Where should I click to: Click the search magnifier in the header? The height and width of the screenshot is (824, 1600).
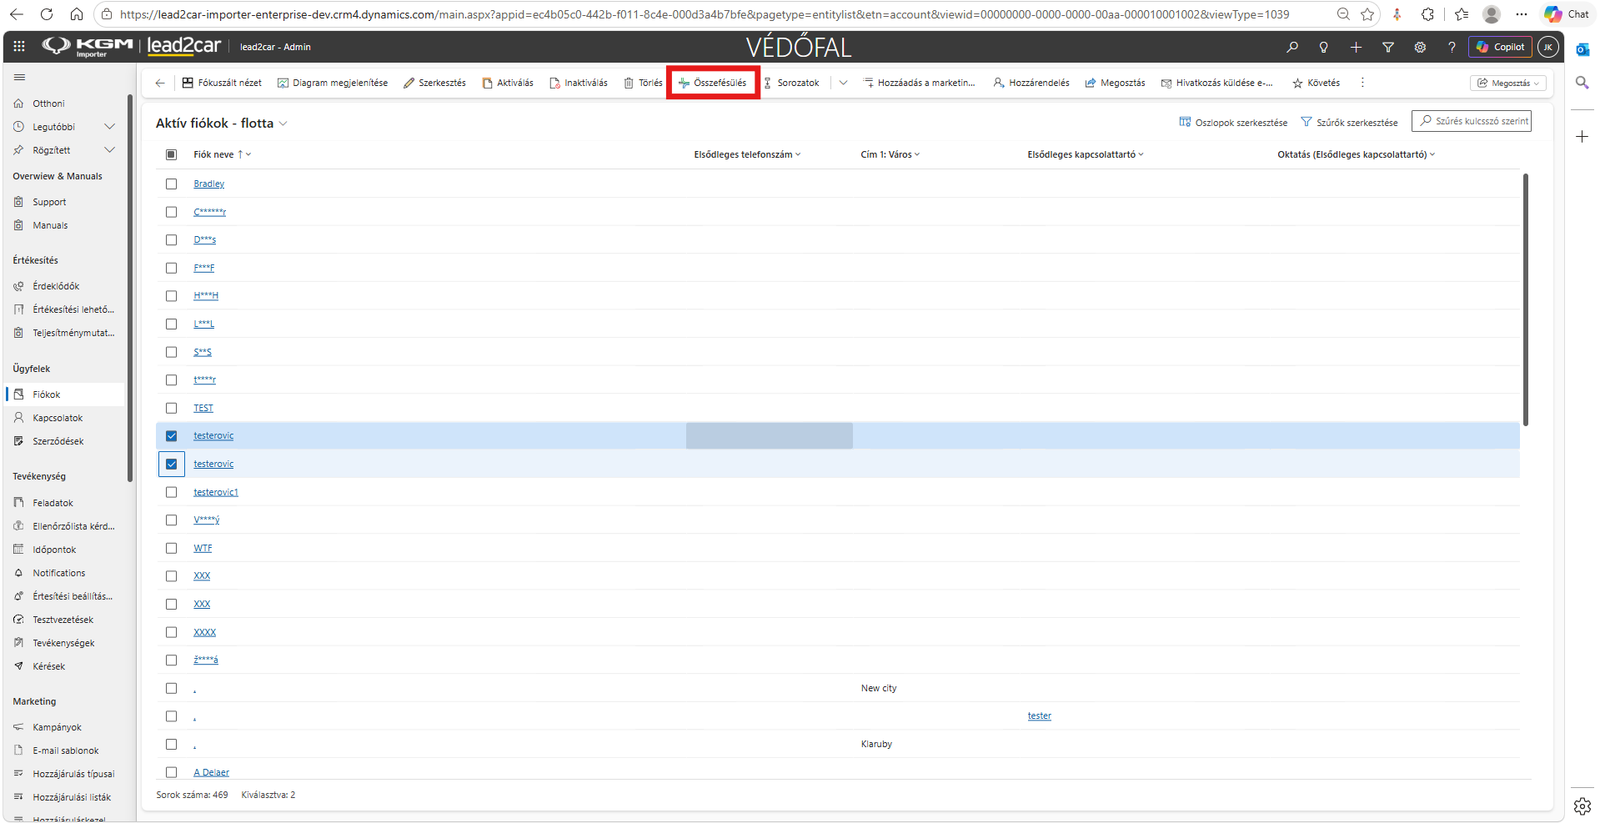coord(1292,47)
